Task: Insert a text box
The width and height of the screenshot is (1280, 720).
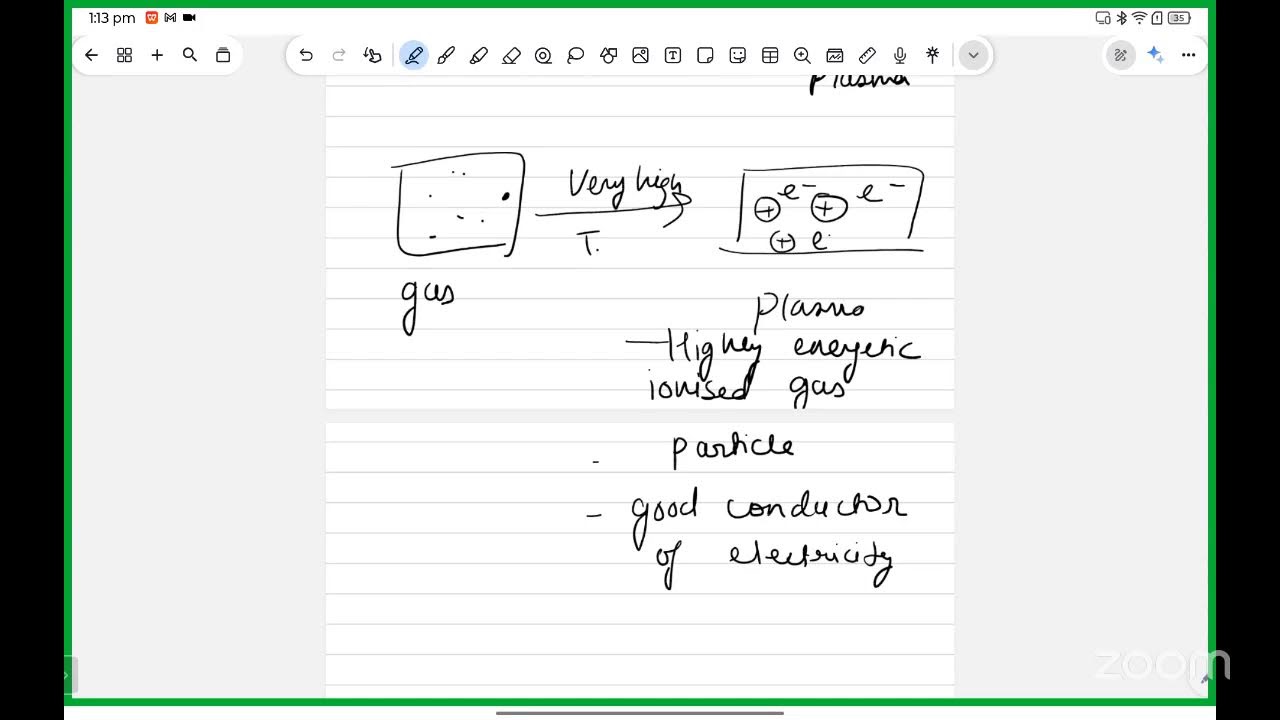Action: pyautogui.click(x=673, y=56)
